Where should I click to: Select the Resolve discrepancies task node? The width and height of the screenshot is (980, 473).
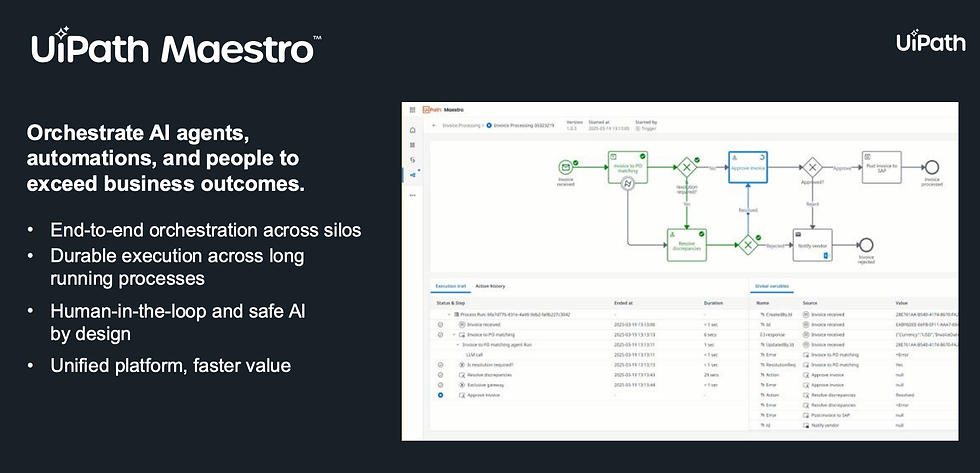point(686,245)
